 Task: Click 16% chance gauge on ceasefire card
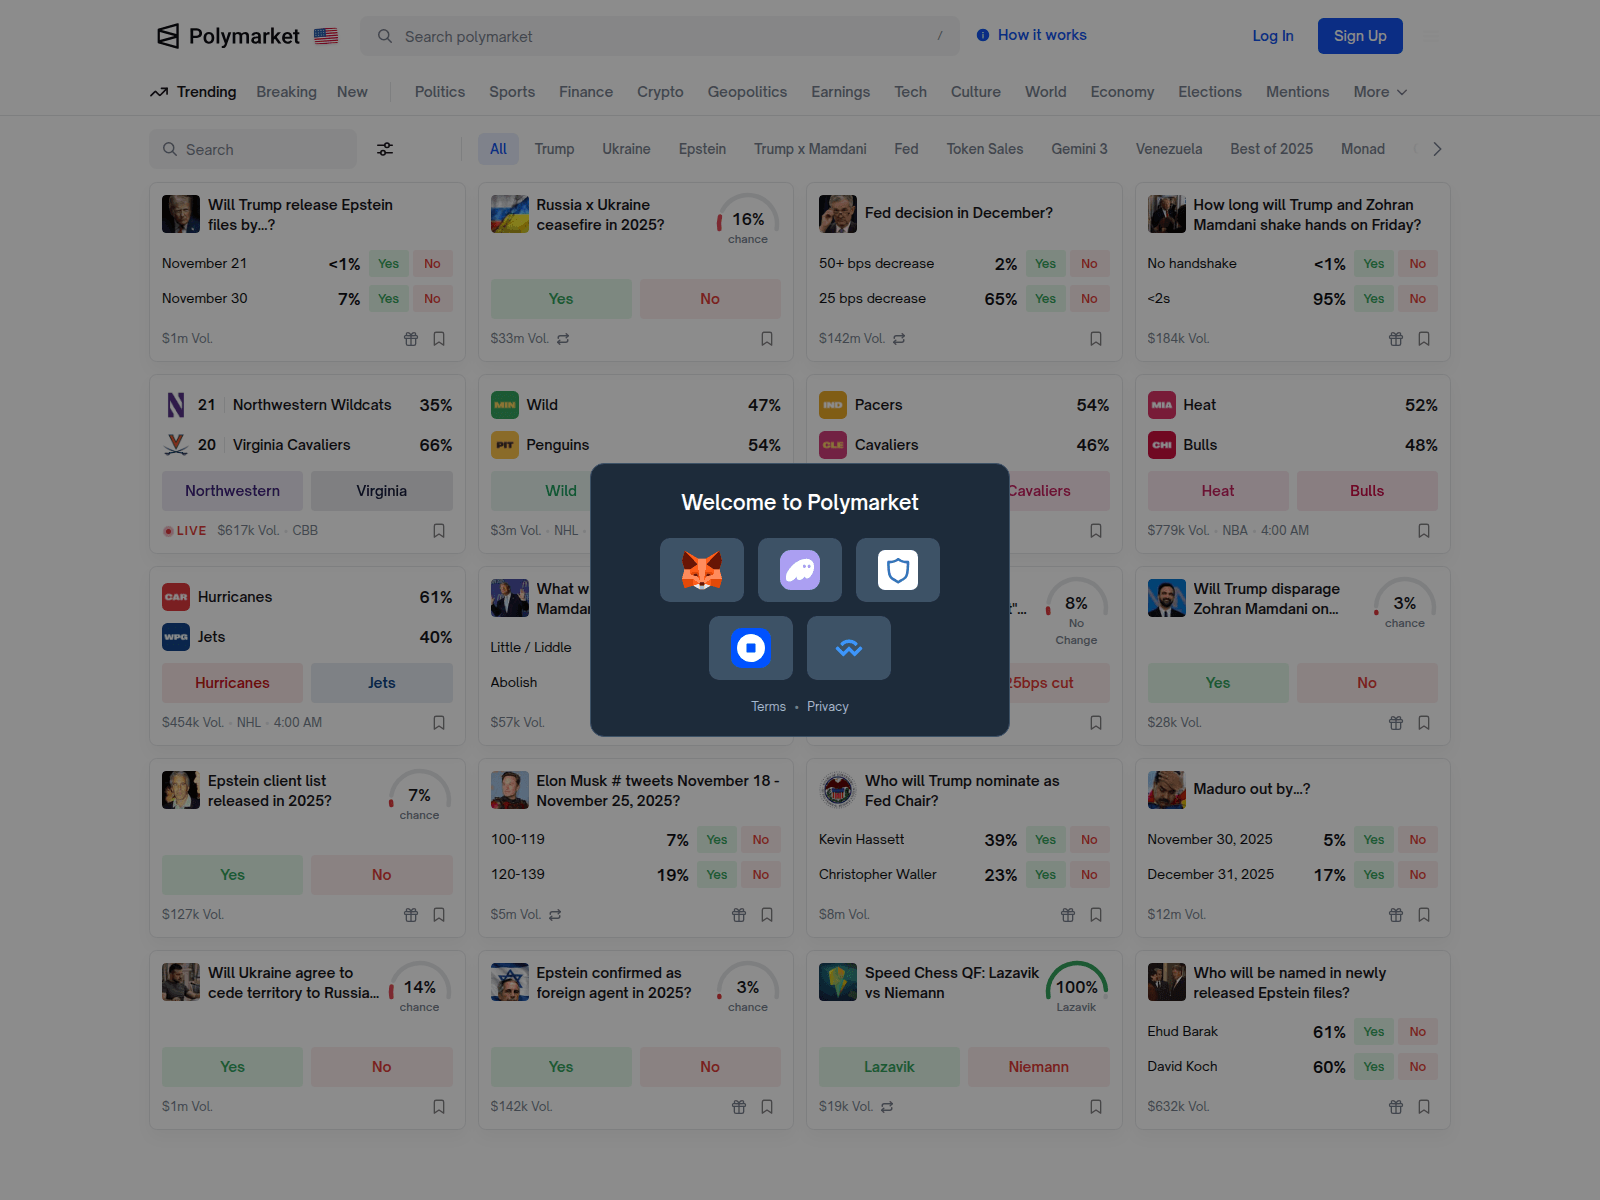point(748,221)
